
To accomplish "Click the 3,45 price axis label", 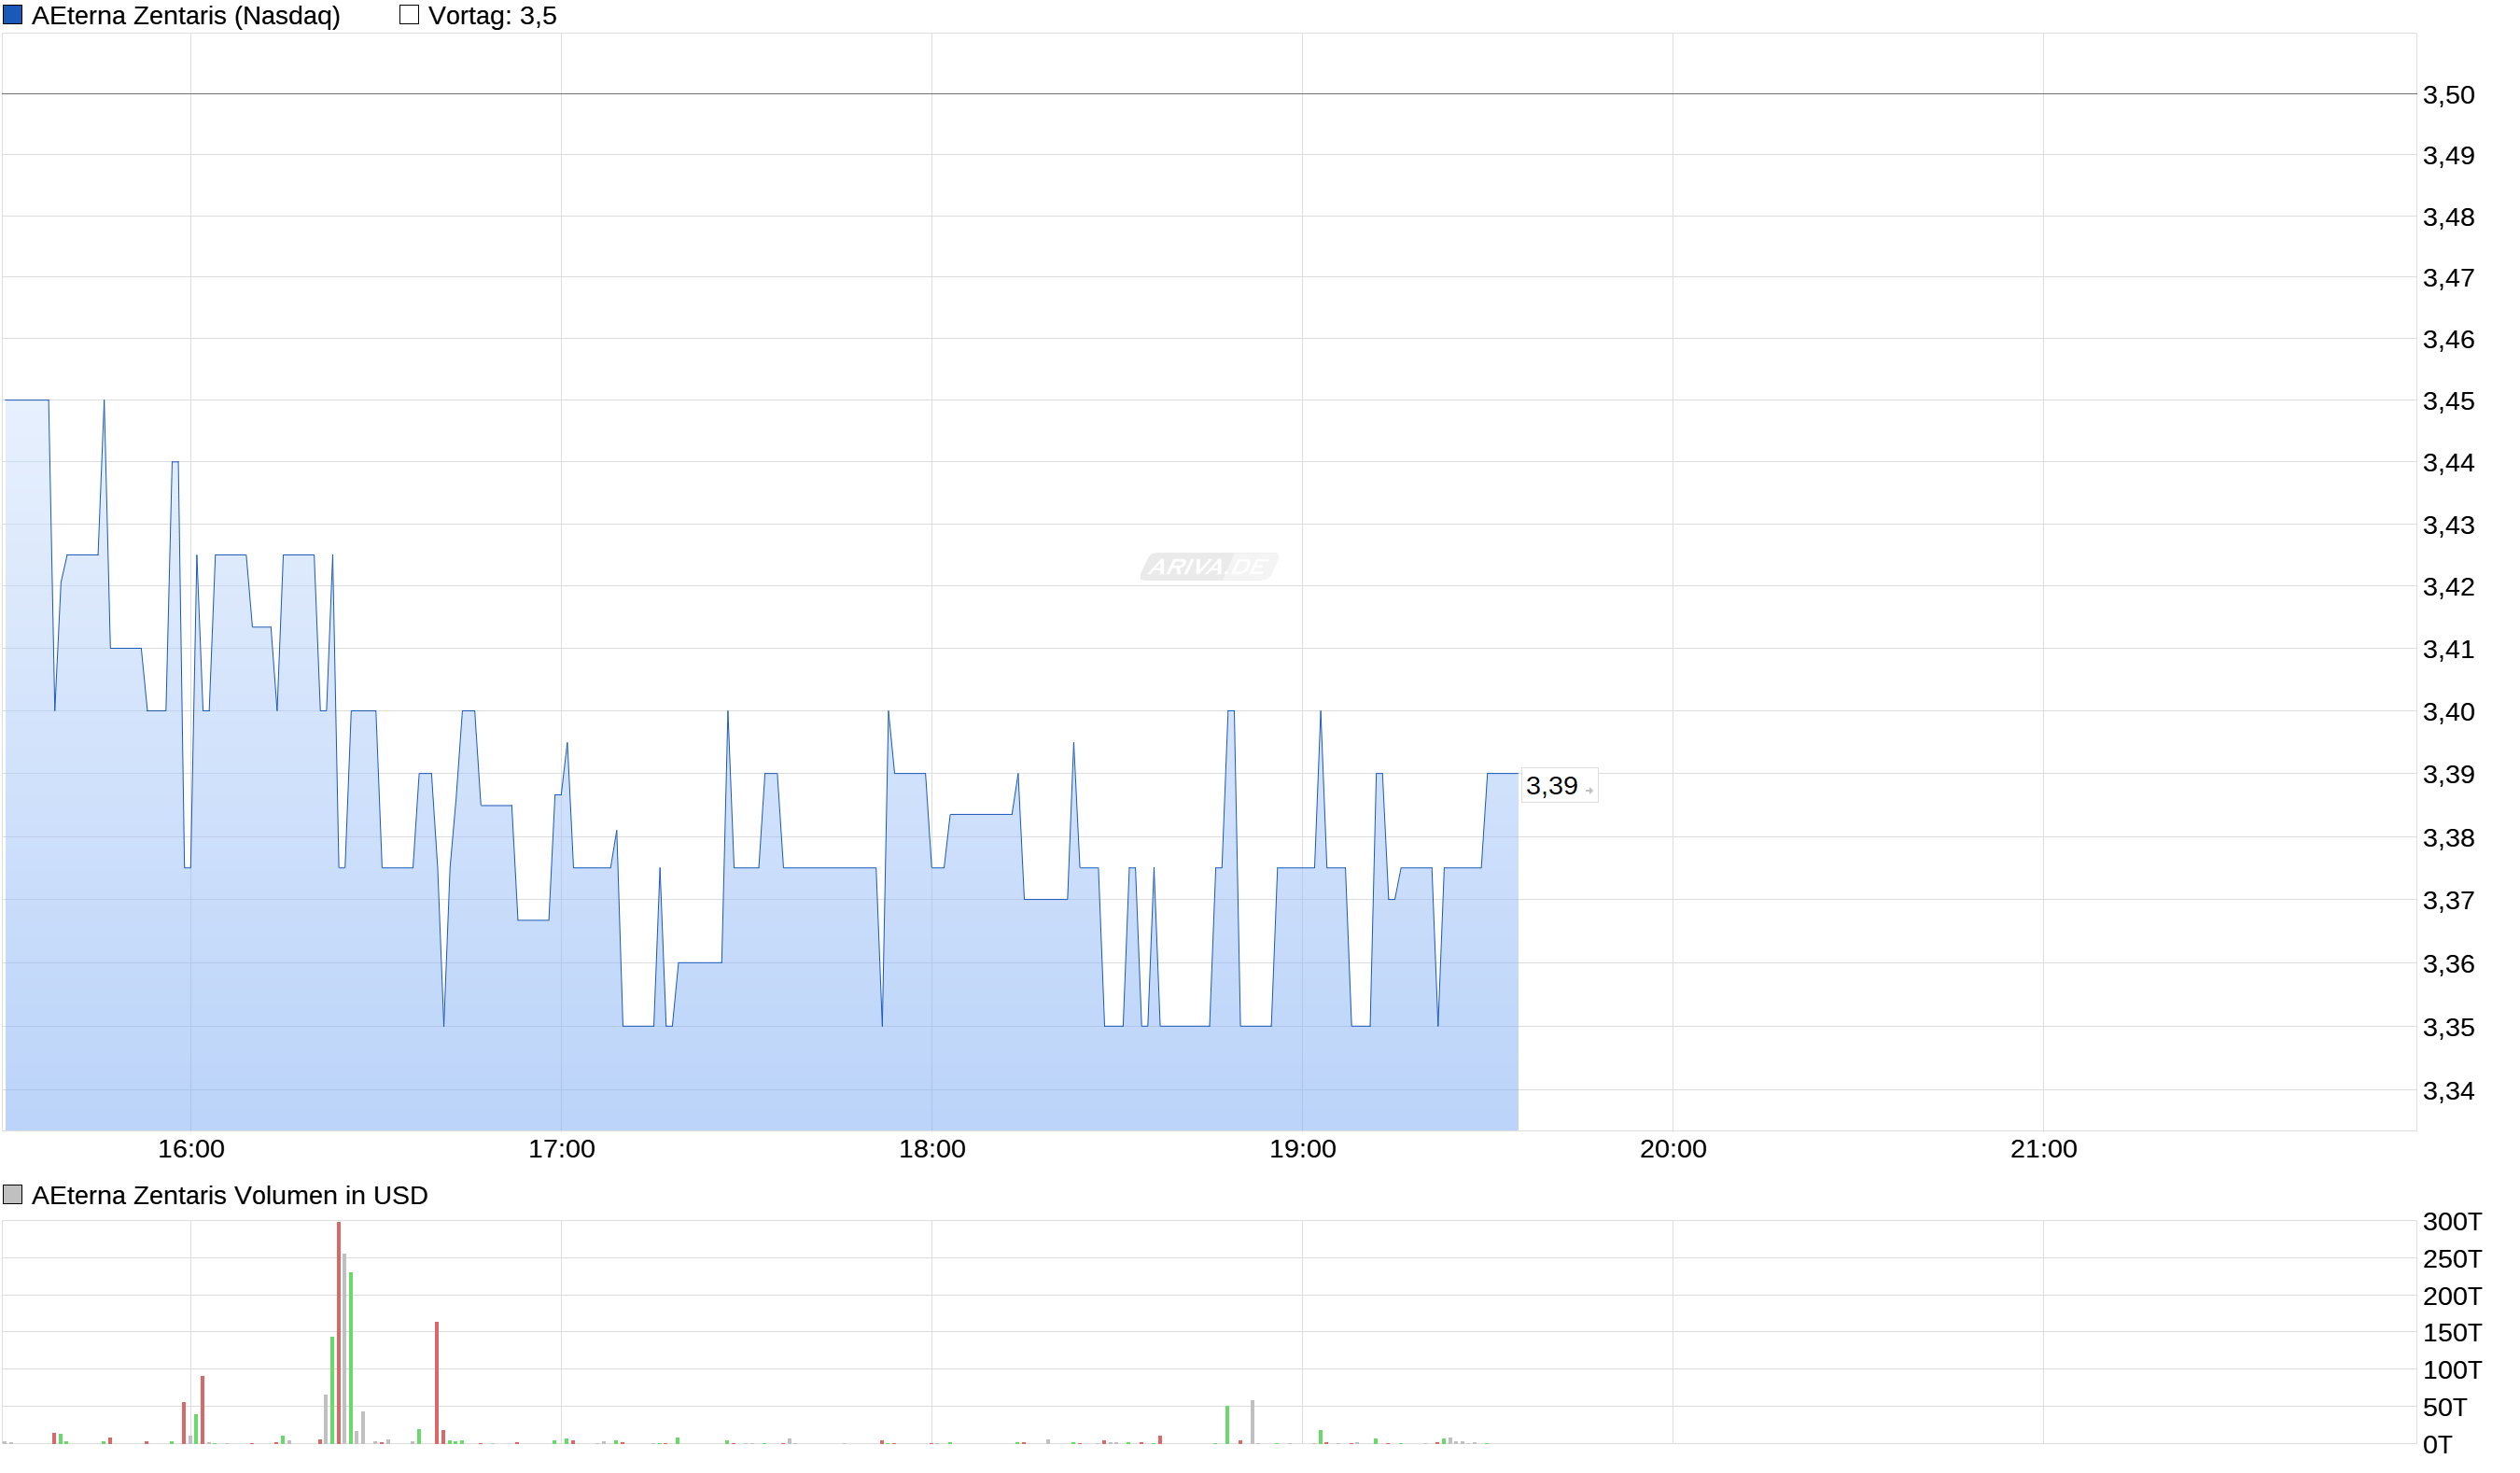I will [x=2448, y=401].
